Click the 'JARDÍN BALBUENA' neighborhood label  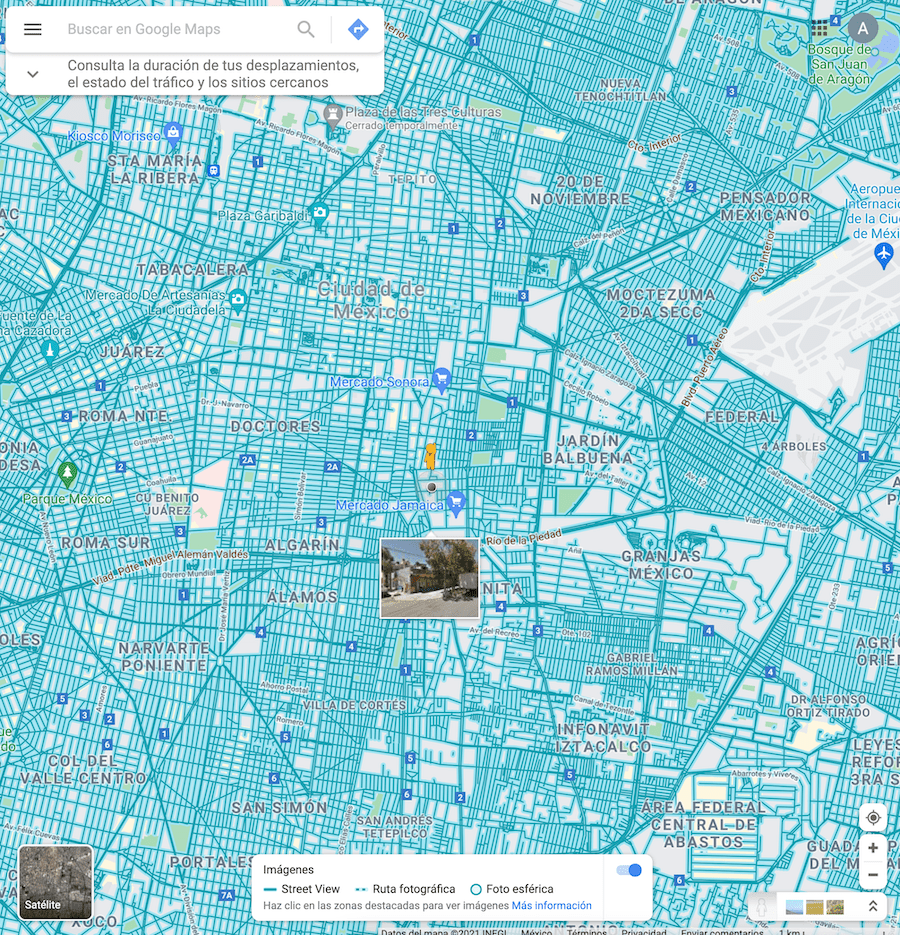pyautogui.click(x=588, y=449)
